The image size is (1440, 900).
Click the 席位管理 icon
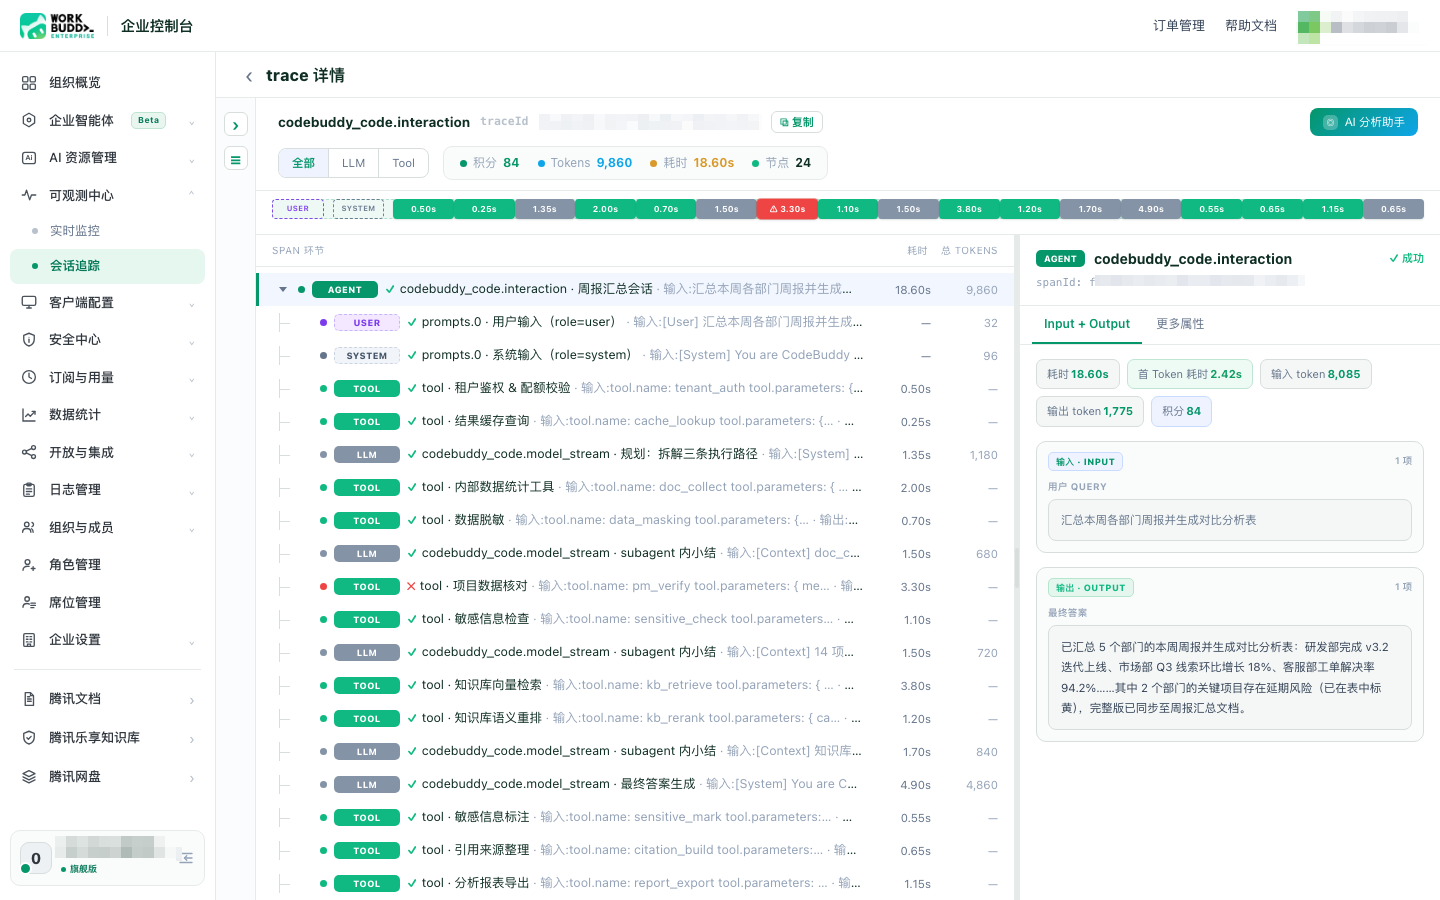click(29, 603)
